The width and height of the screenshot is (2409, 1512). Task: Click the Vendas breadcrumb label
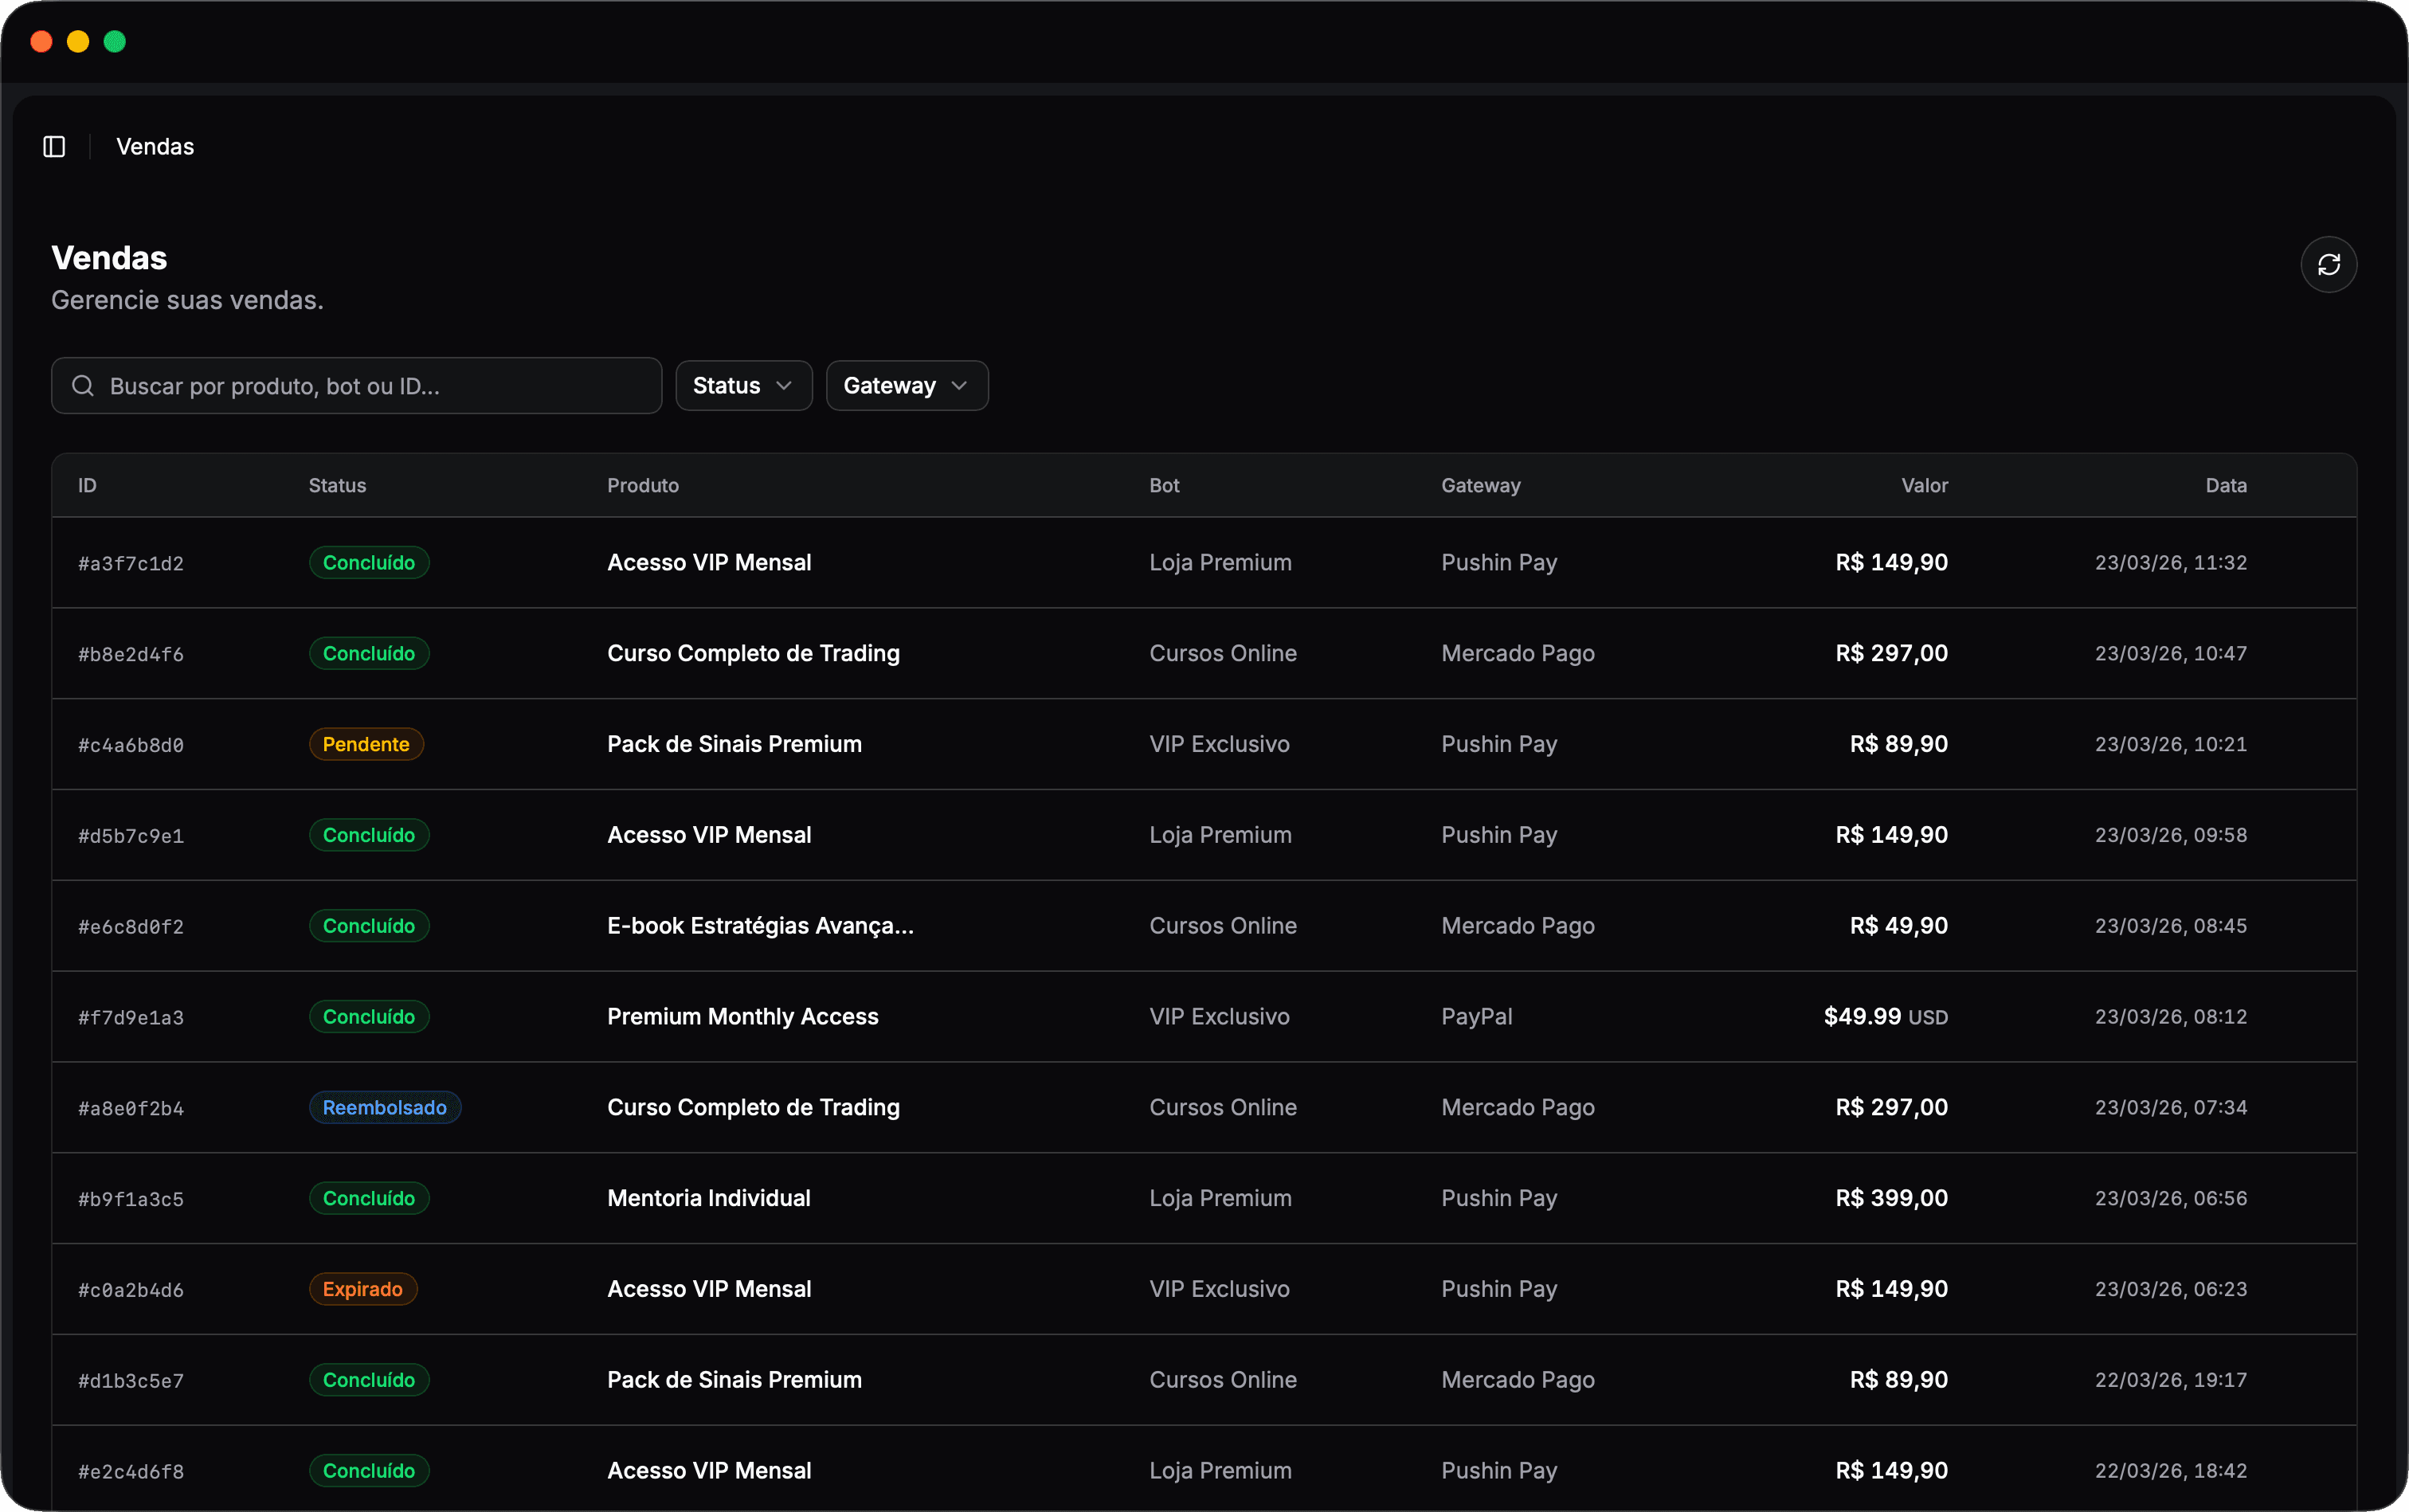point(155,147)
